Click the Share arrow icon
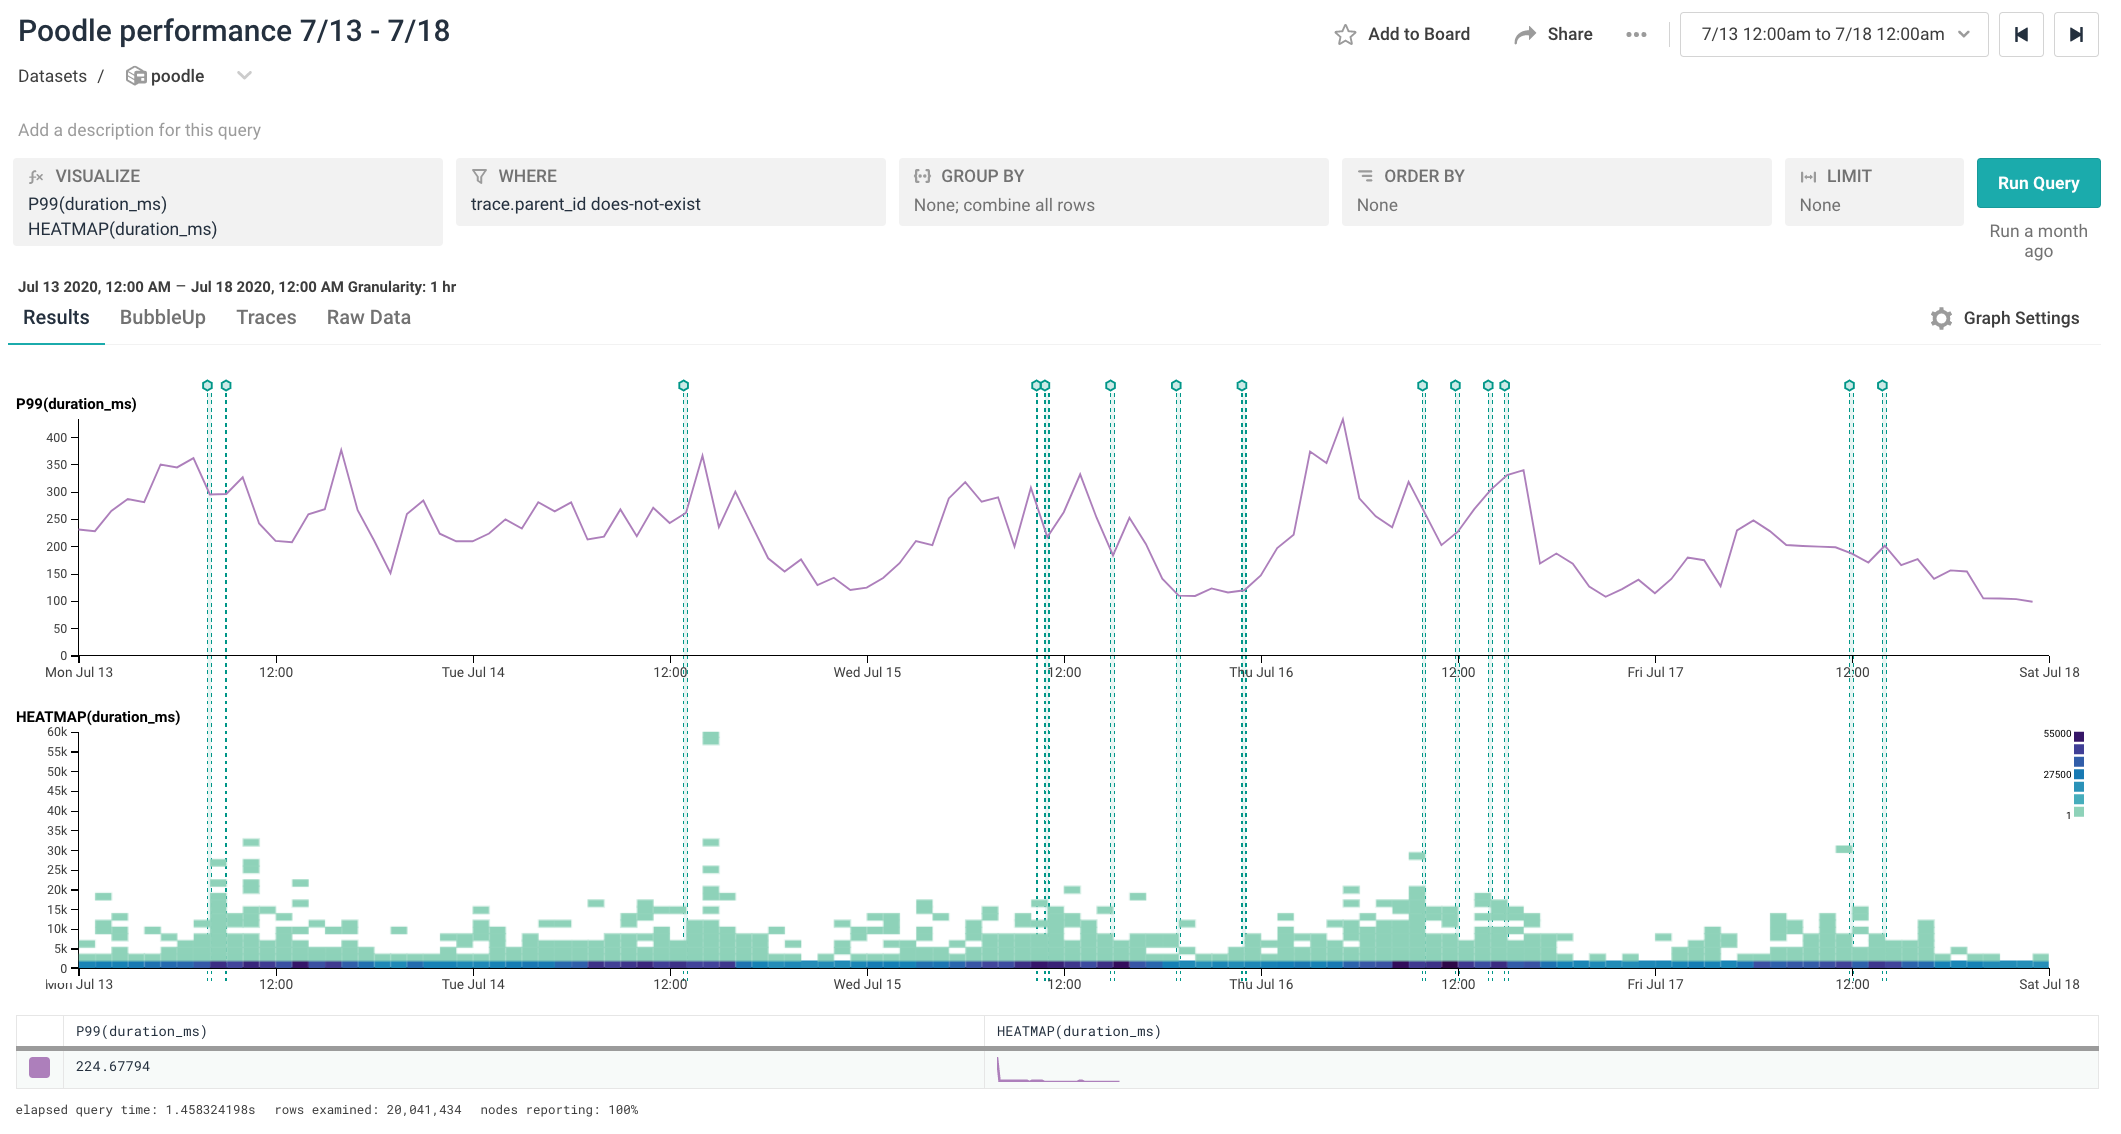Screen dimensions: 2121x1134 coord(1524,35)
